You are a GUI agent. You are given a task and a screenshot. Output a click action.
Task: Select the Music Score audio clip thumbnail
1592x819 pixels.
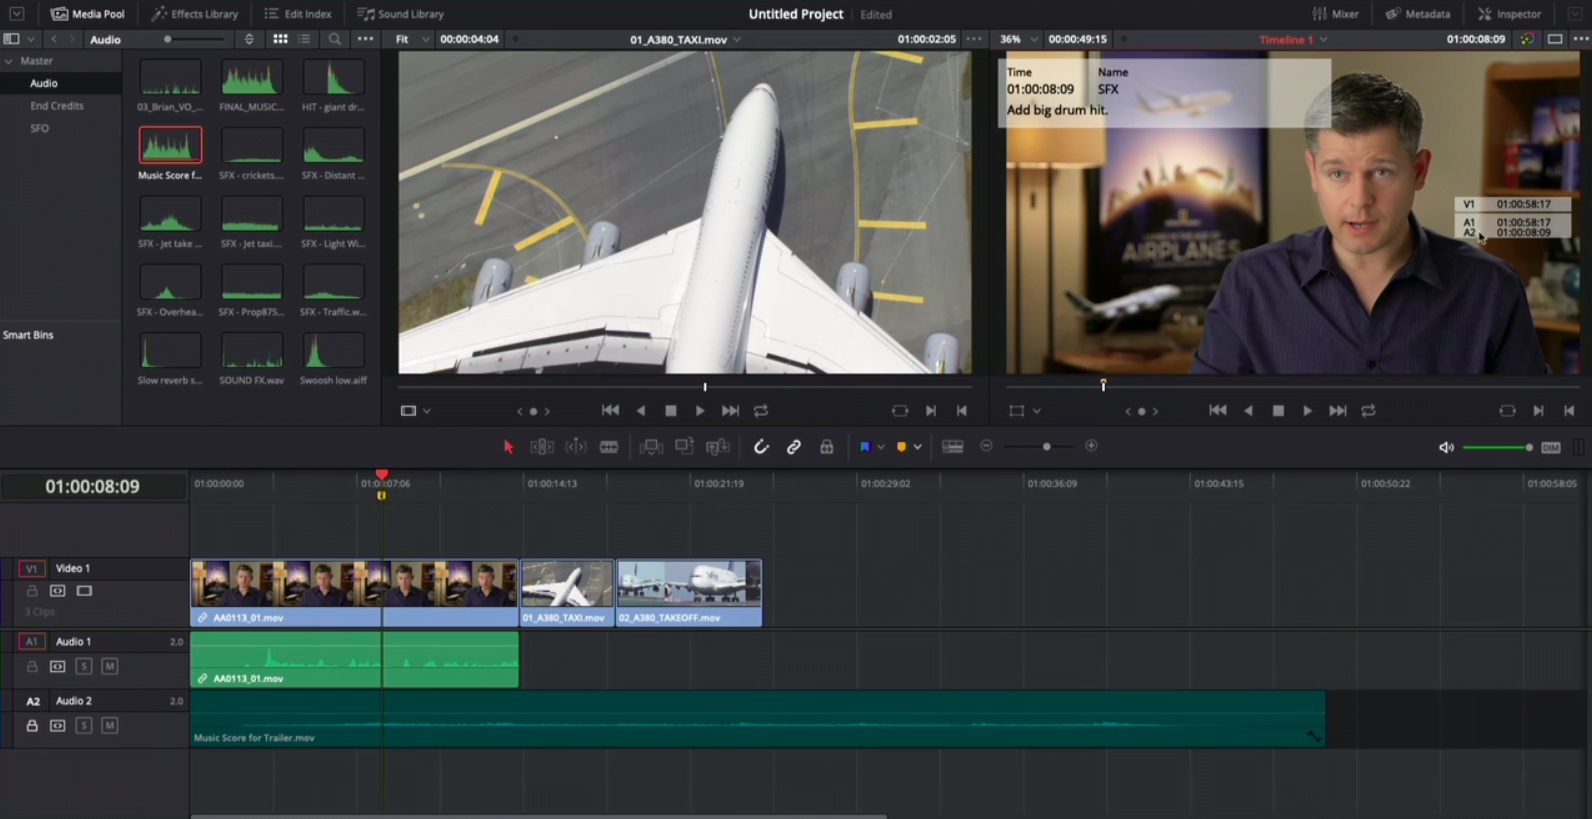tap(170, 145)
